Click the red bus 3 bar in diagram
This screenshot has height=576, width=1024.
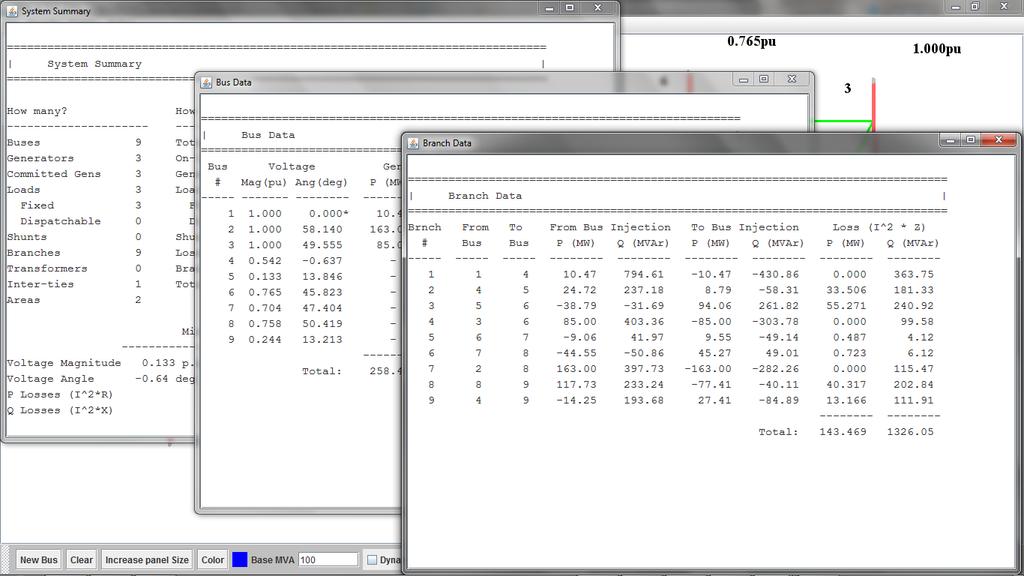[873, 104]
